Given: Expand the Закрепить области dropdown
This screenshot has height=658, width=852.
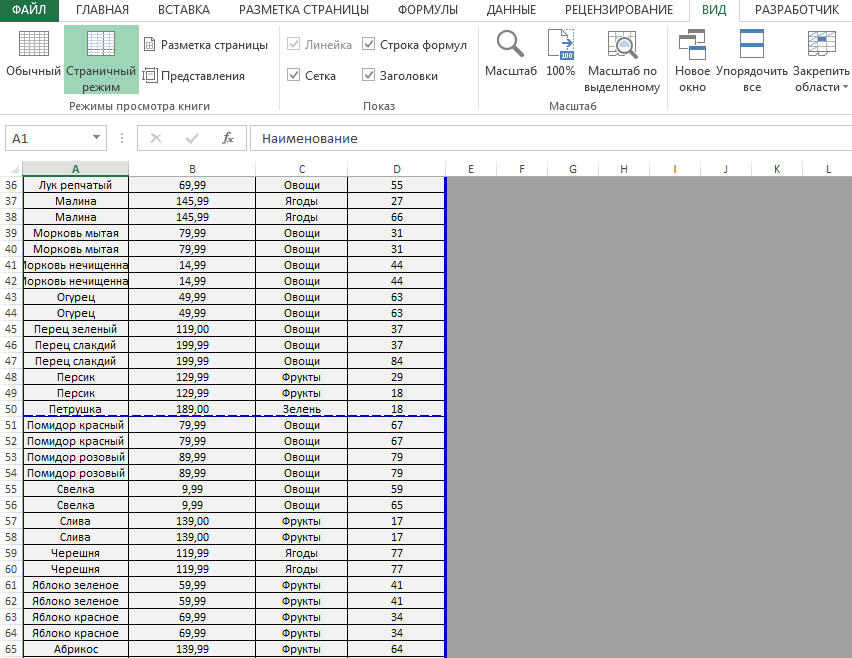Looking at the screenshot, I should point(821,60).
